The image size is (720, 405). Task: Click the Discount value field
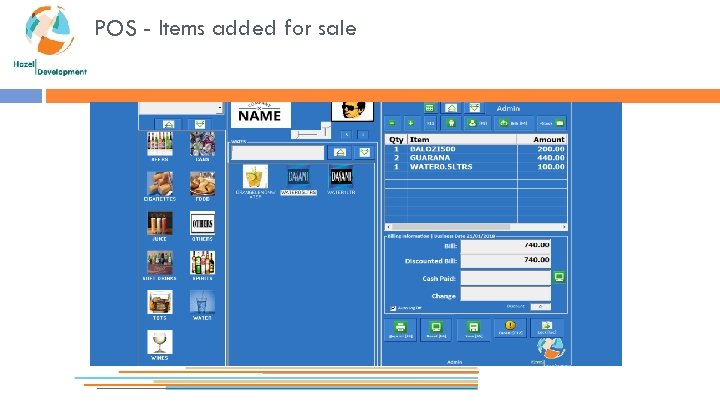pyautogui.click(x=540, y=307)
